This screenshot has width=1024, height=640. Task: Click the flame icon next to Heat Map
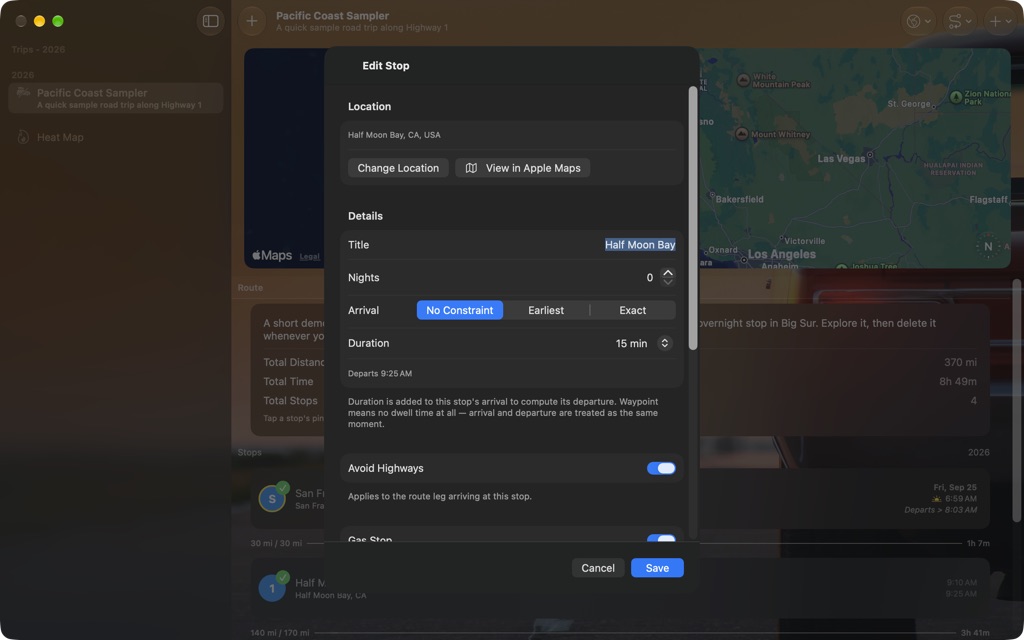(x=23, y=137)
